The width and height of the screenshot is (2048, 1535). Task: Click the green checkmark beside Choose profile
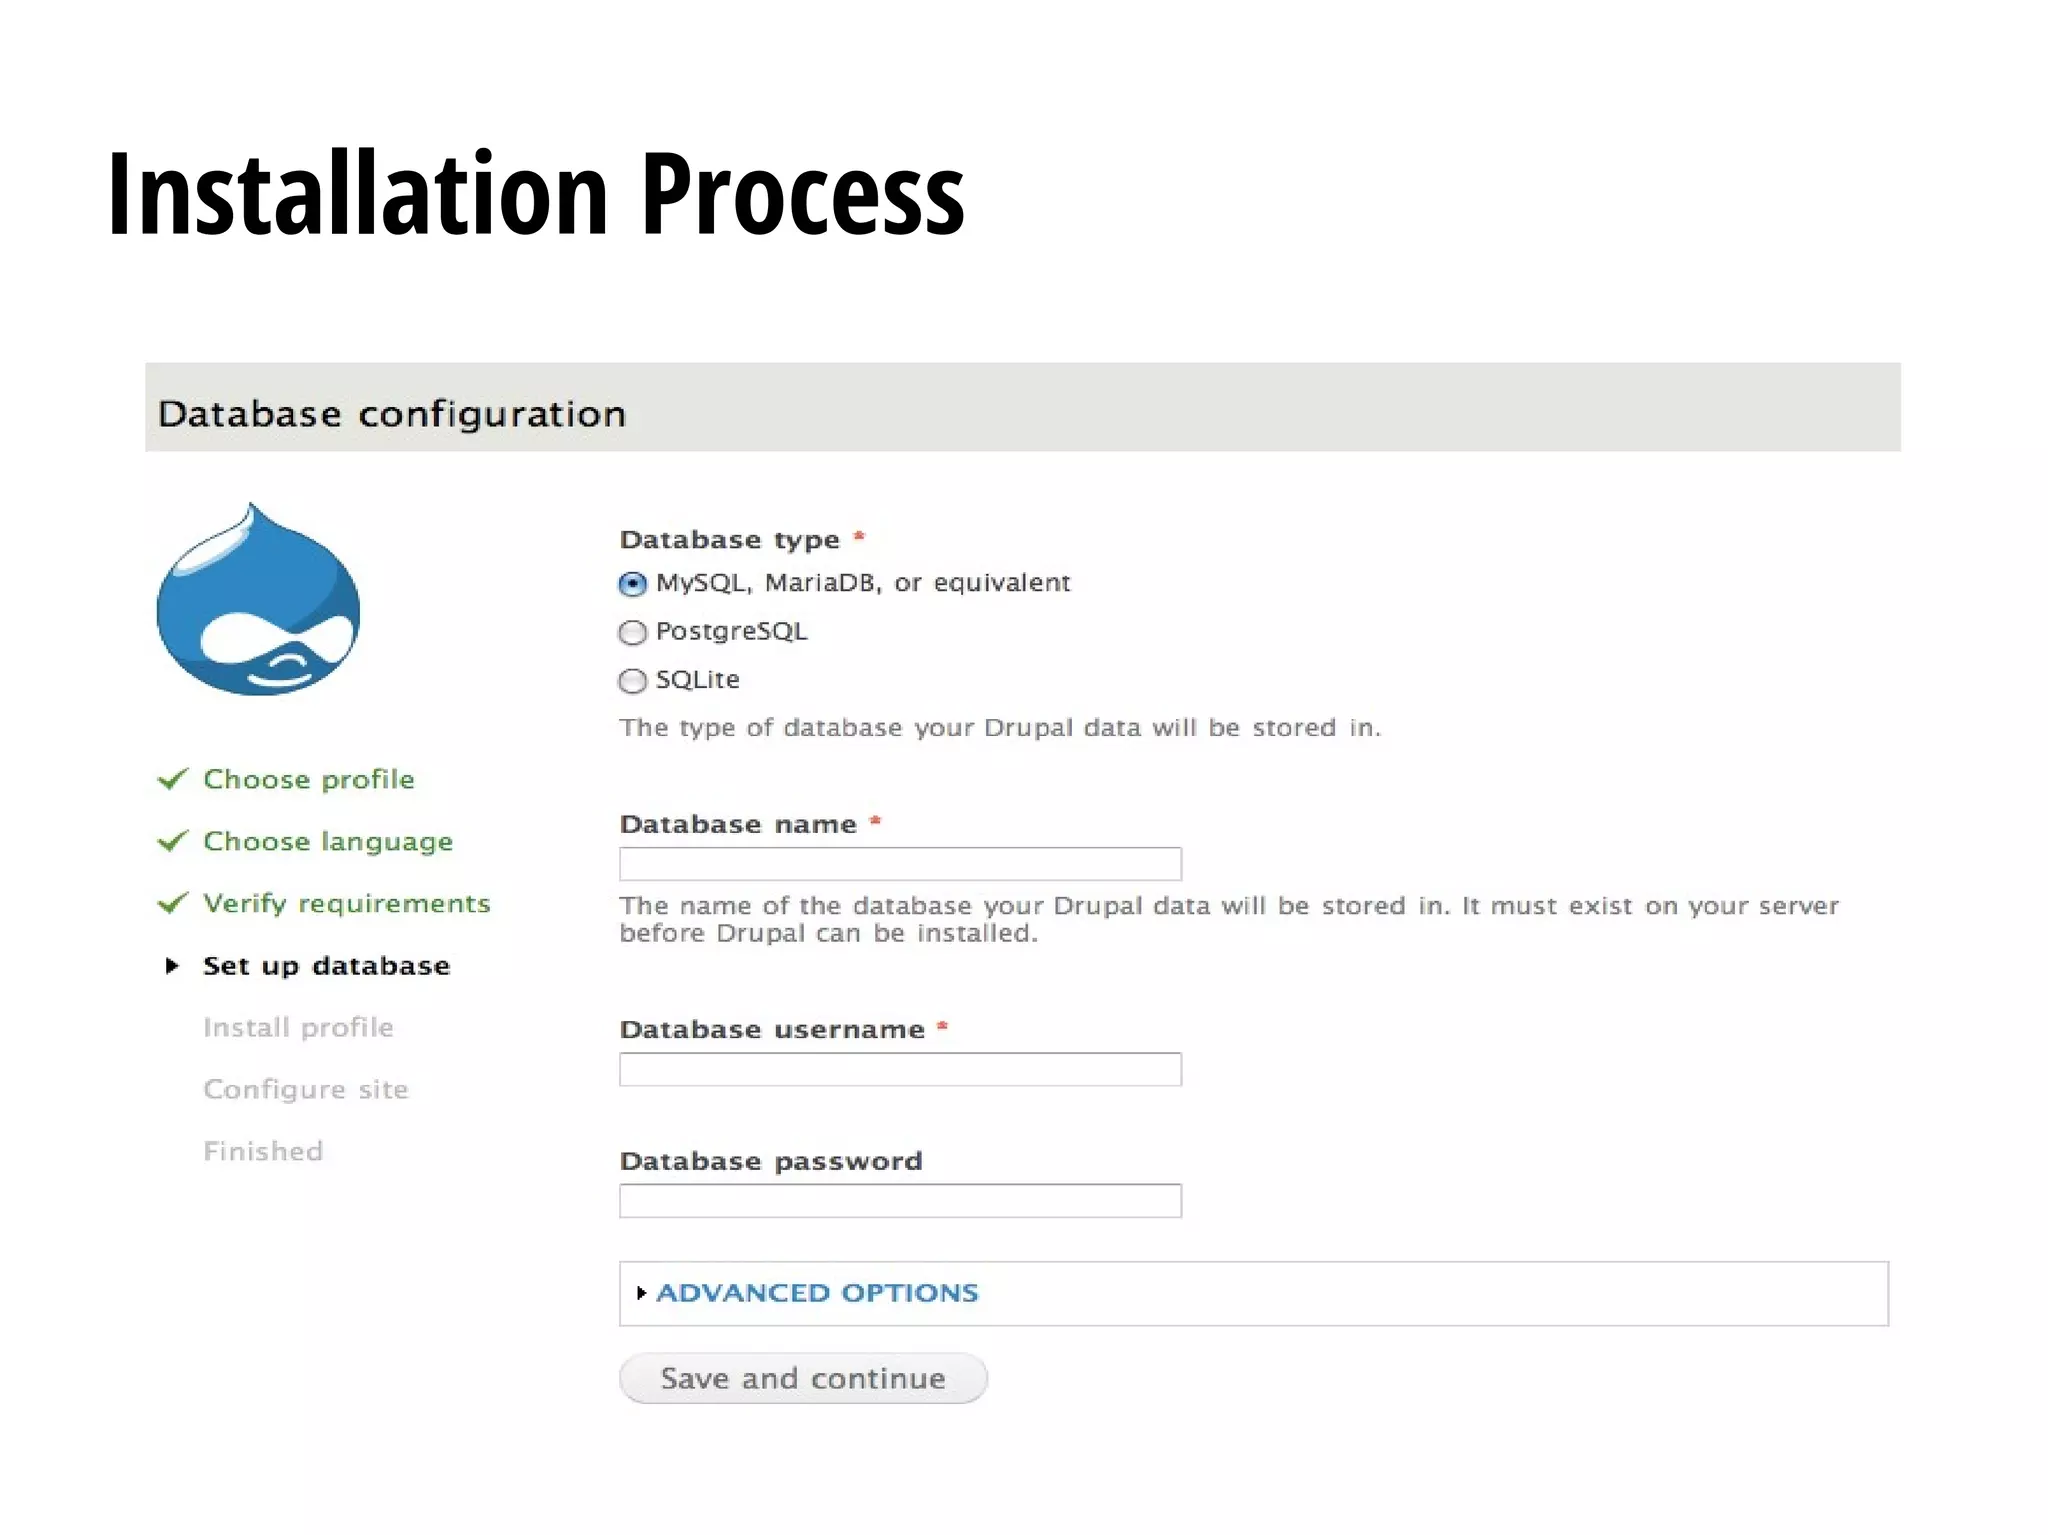173,779
